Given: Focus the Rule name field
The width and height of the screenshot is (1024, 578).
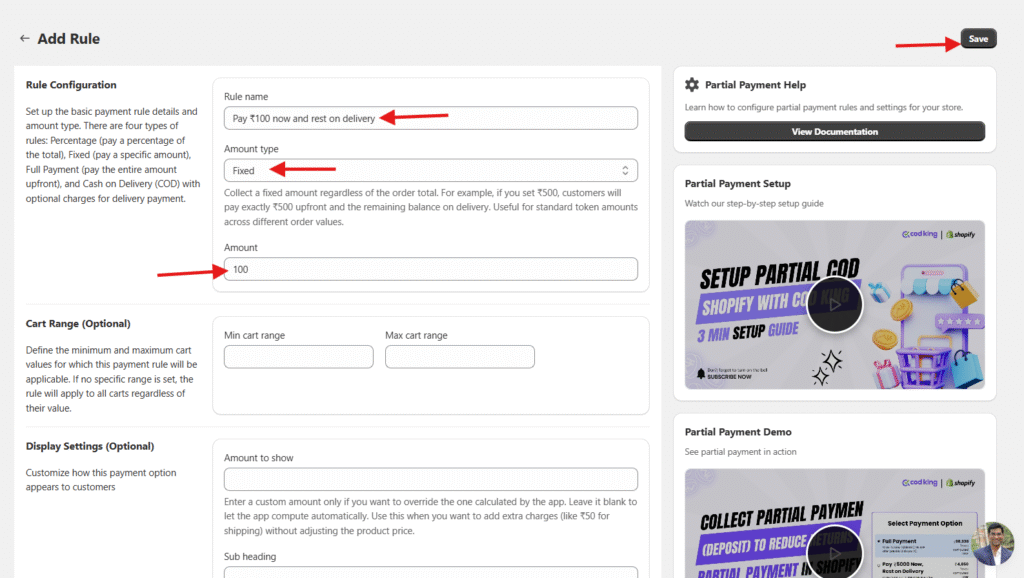Looking at the screenshot, I should (x=430, y=118).
